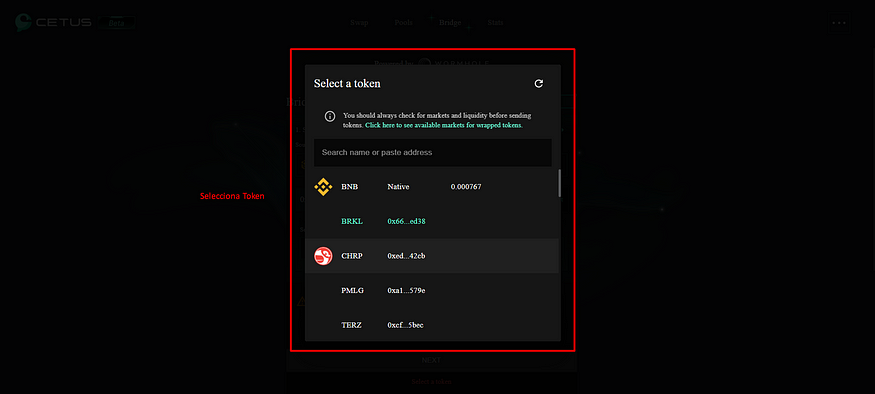Image resolution: width=875 pixels, height=394 pixels.
Task: Click TERZ address 0xcf...5bec
Action: coord(405,325)
